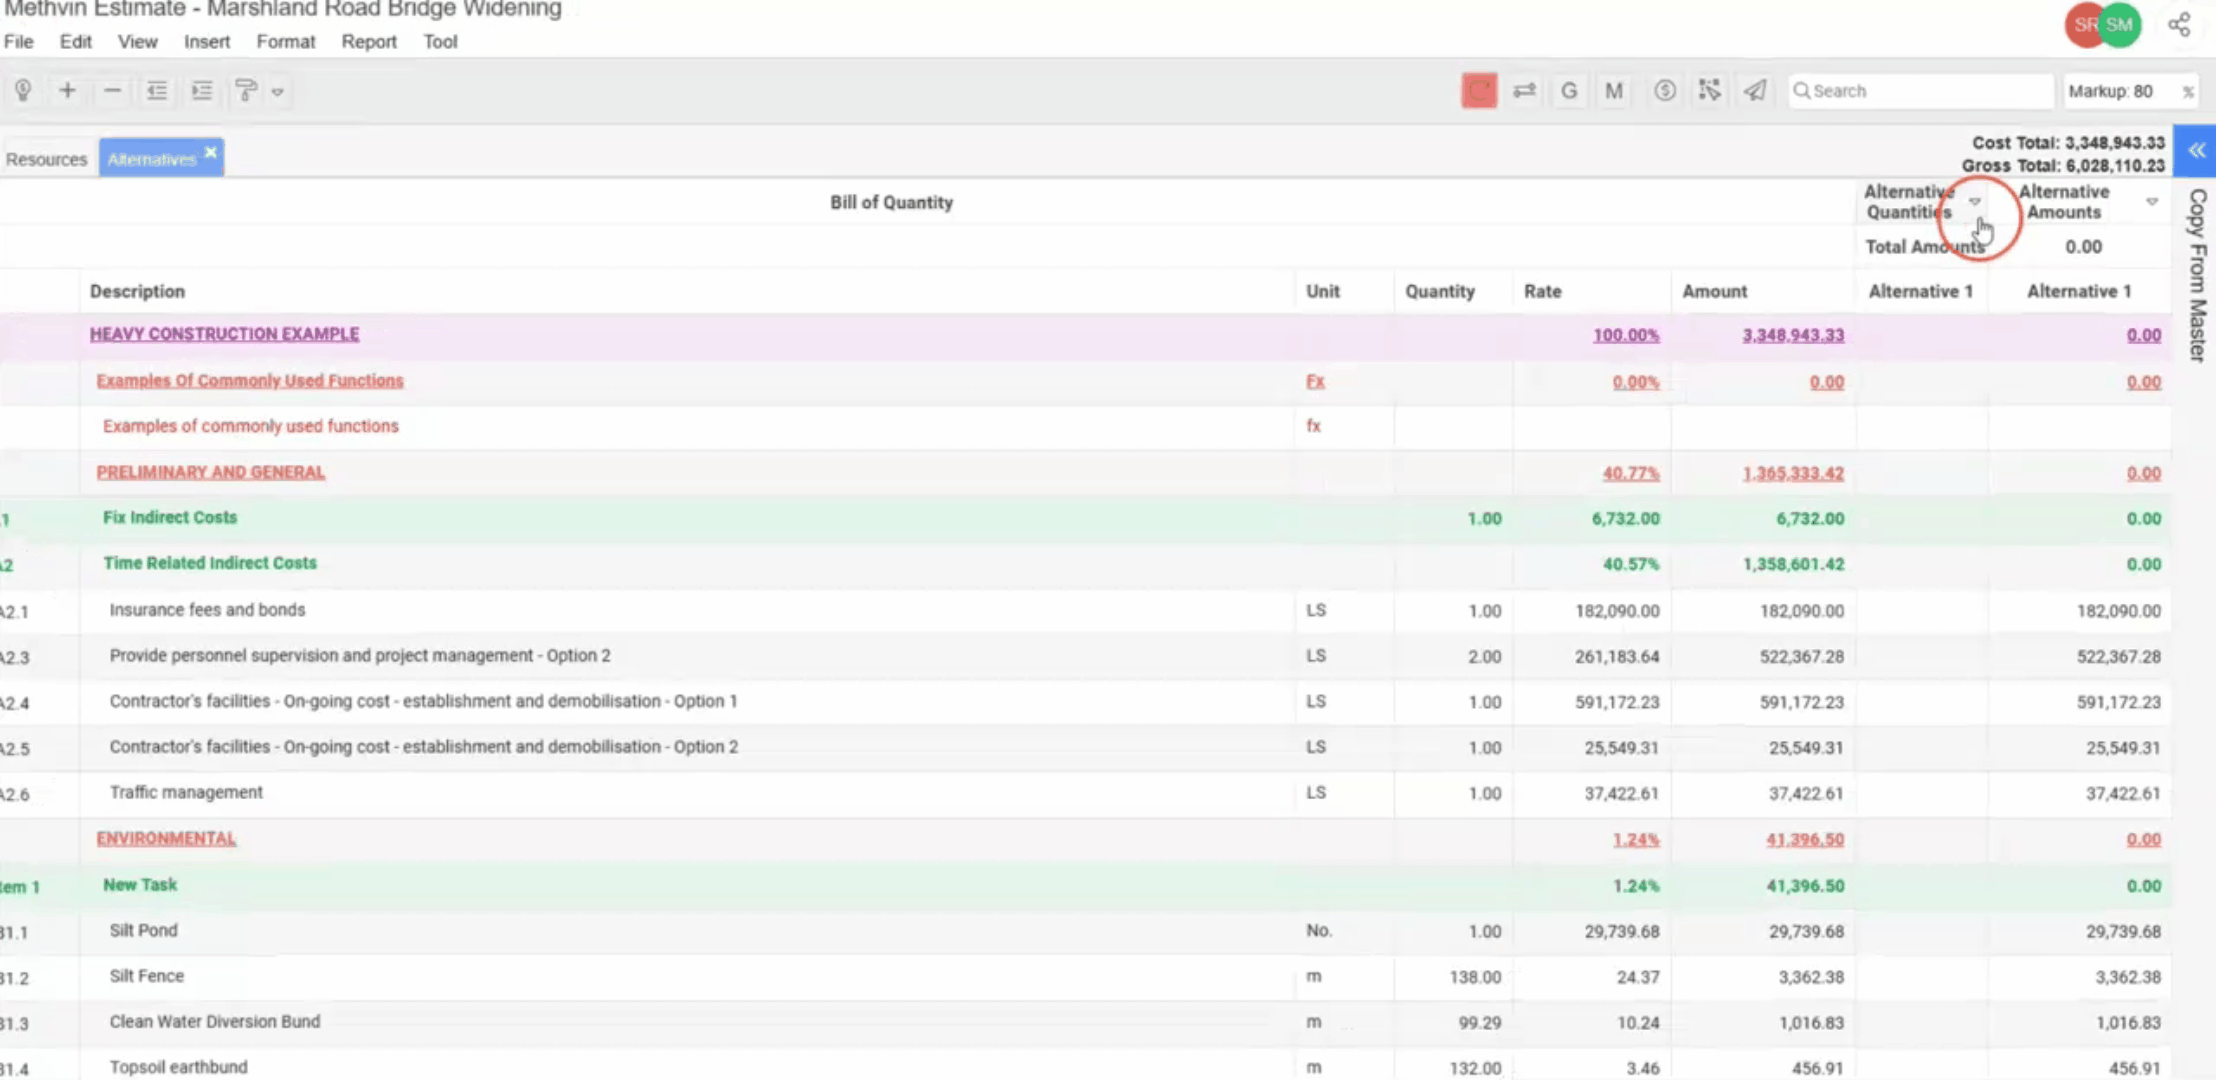Open the Report menu
This screenshot has height=1080, width=2216.
click(369, 42)
